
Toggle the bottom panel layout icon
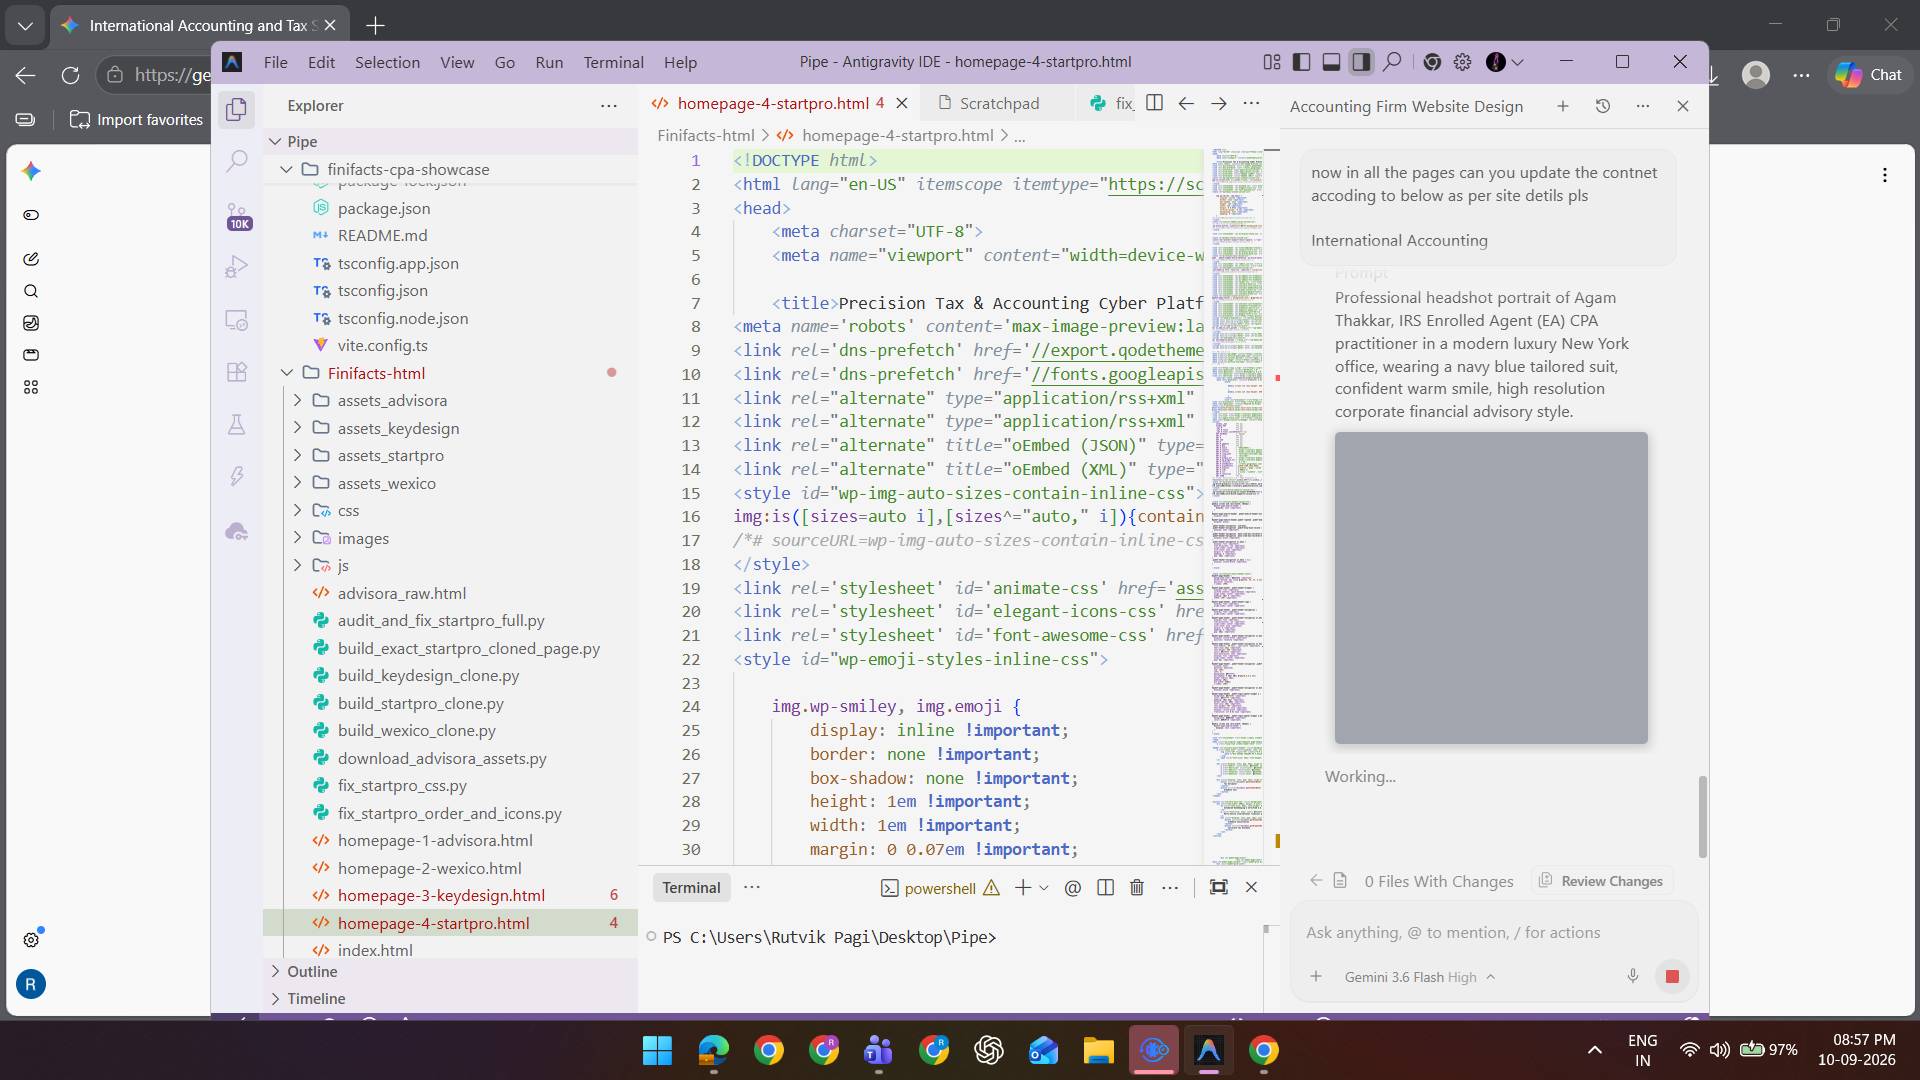[x=1331, y=62]
